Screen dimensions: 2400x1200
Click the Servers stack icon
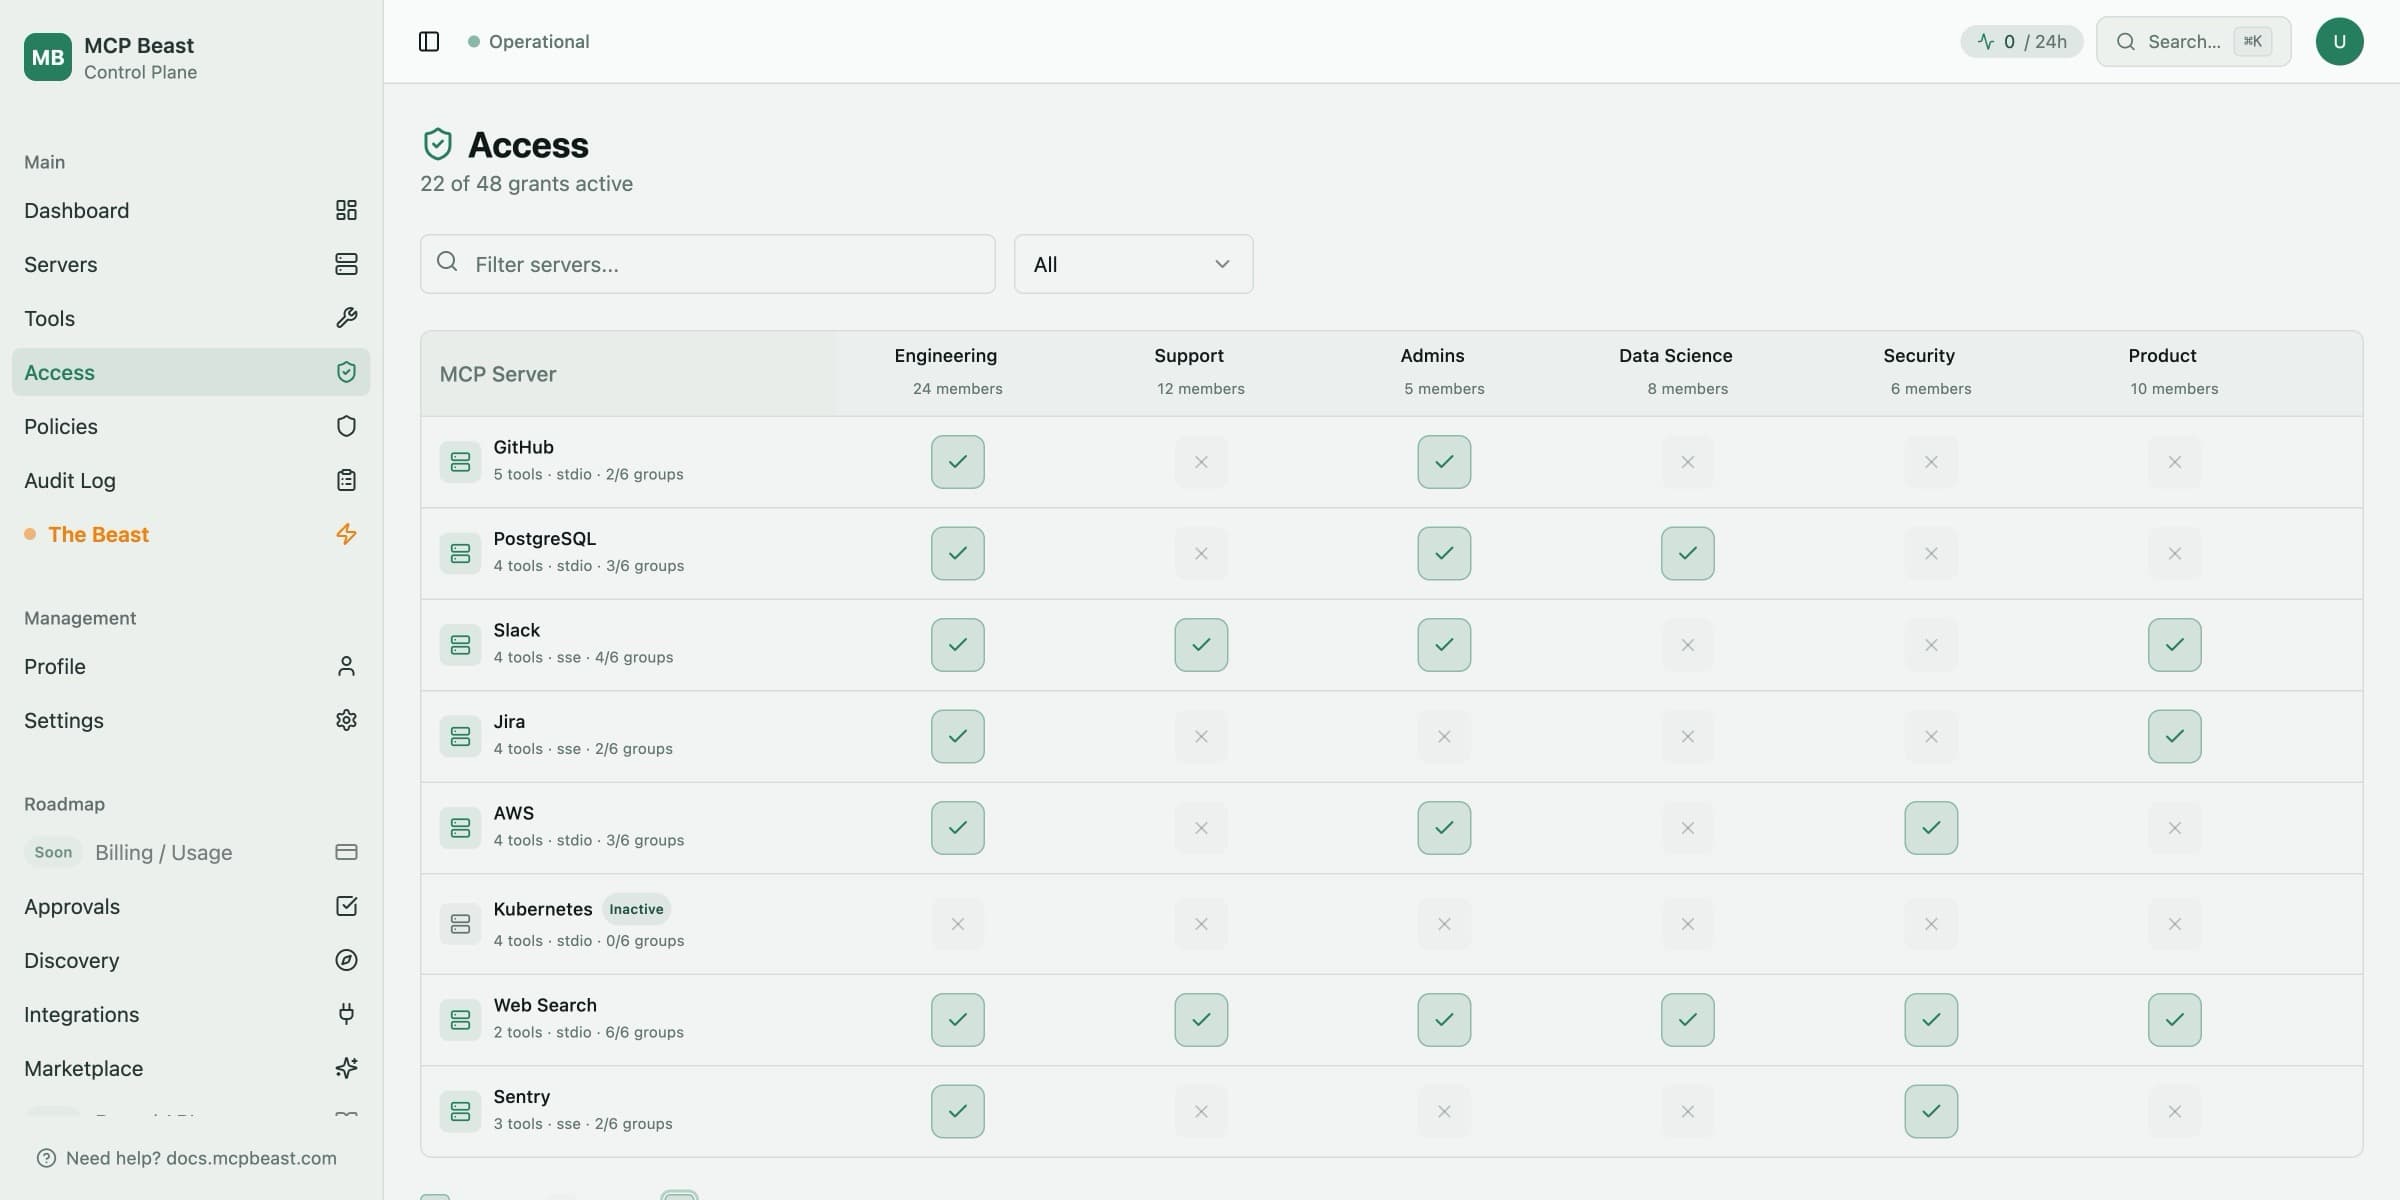pos(346,264)
